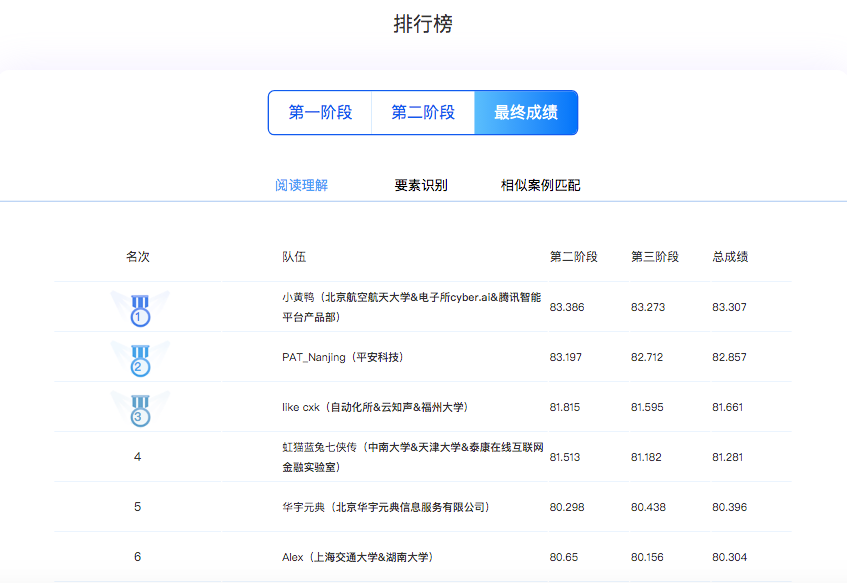
Task: Select the 最终成绩 tab
Action: click(526, 113)
